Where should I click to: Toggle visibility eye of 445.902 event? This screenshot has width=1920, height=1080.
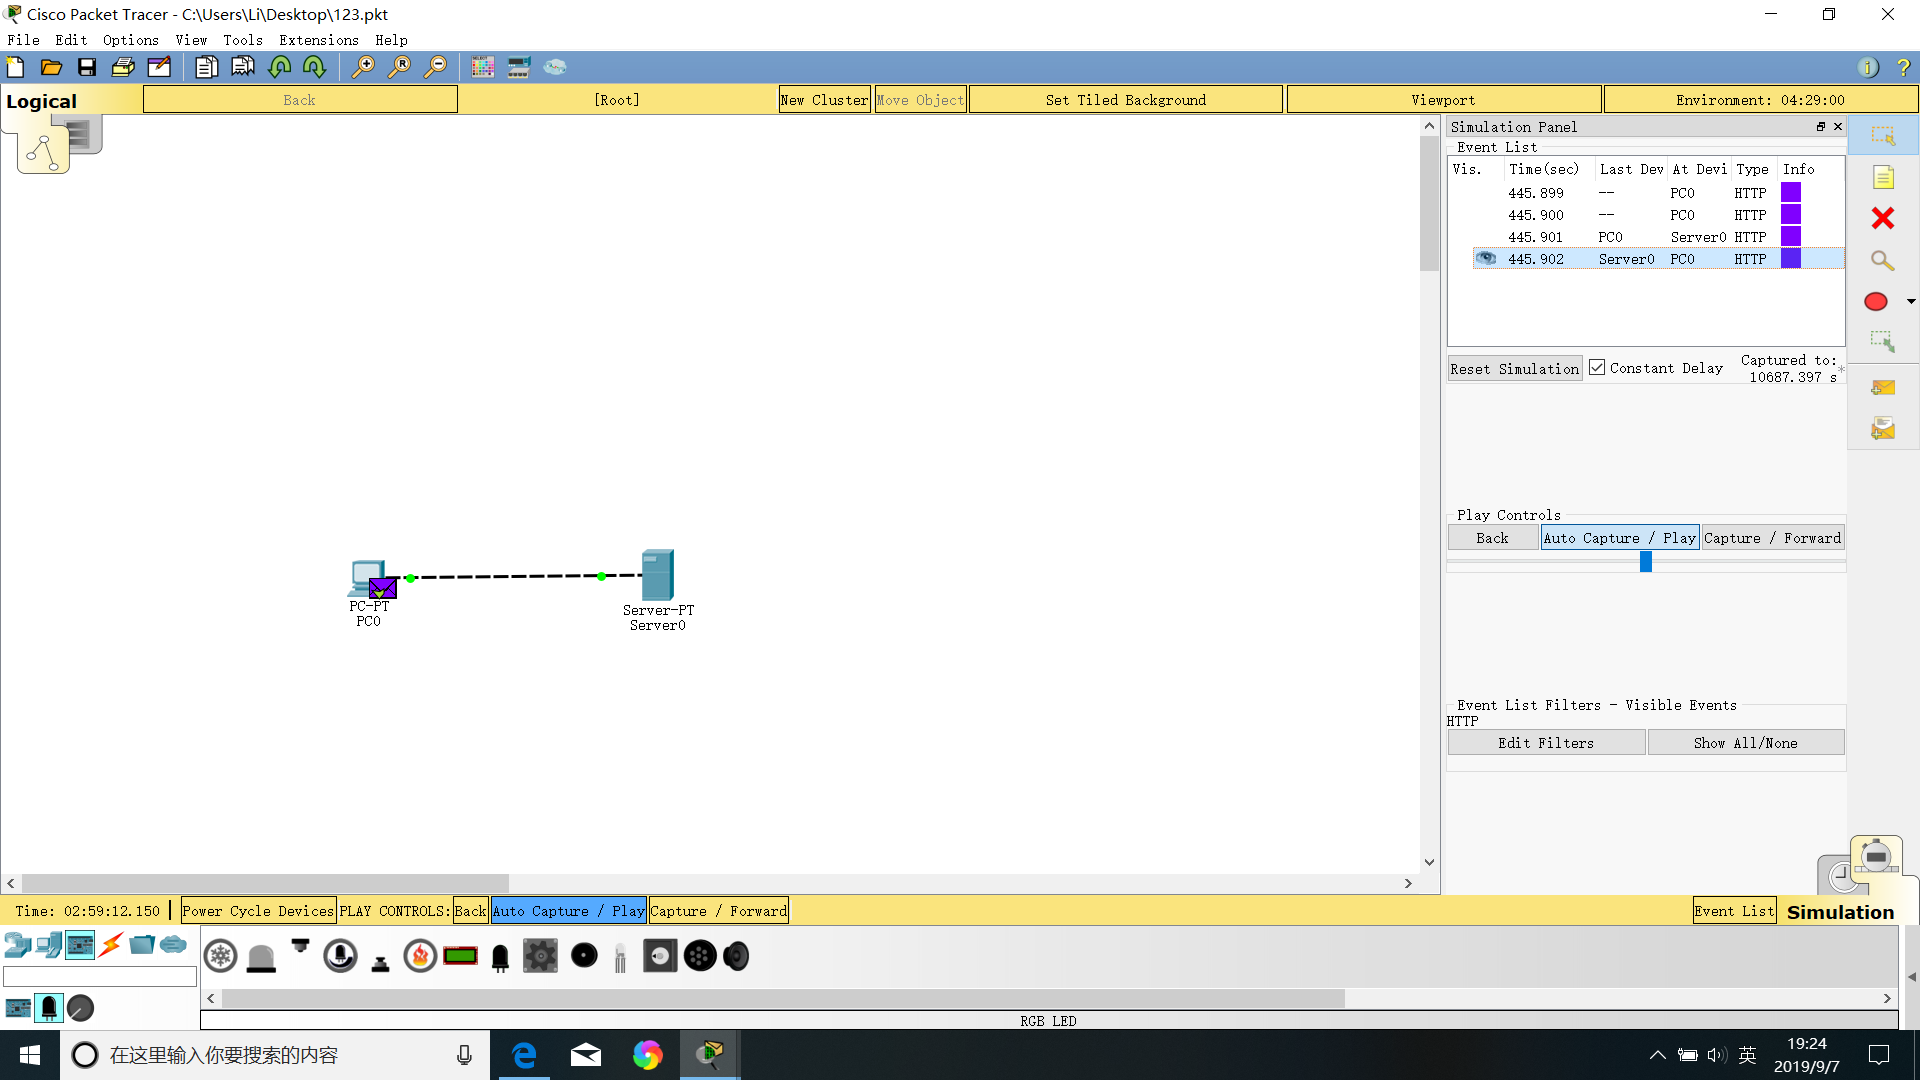1486,258
